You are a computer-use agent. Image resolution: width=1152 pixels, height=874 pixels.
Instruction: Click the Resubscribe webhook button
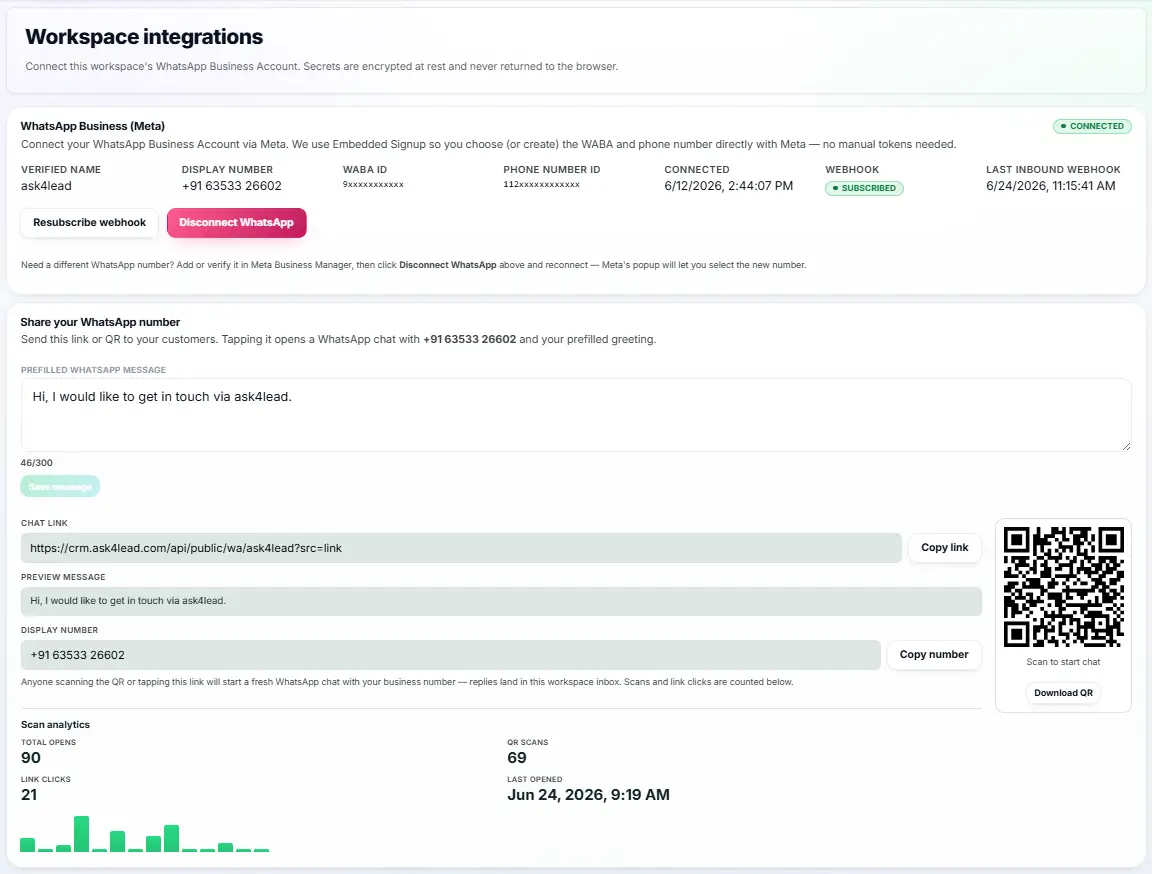90,223
